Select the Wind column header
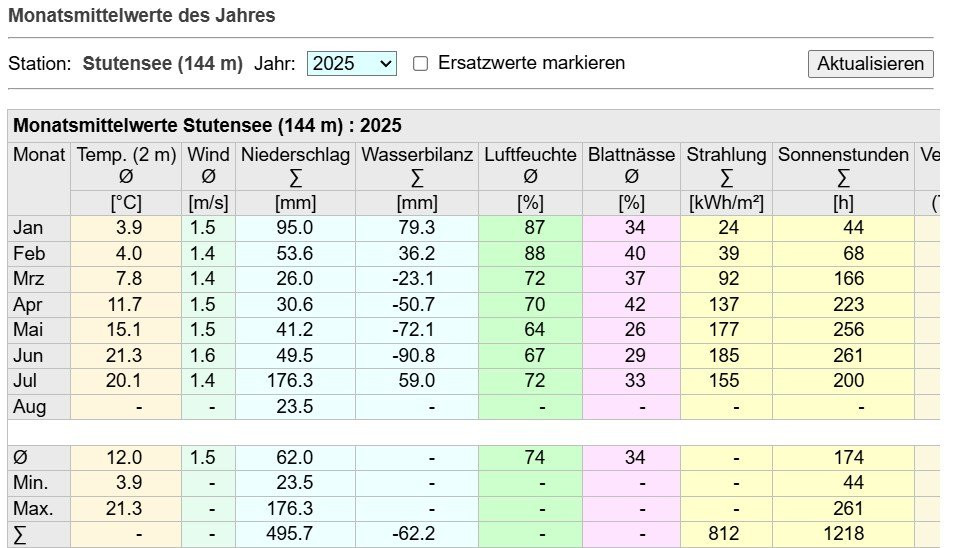Image resolution: width=978 pixels, height=548 pixels. (208, 155)
